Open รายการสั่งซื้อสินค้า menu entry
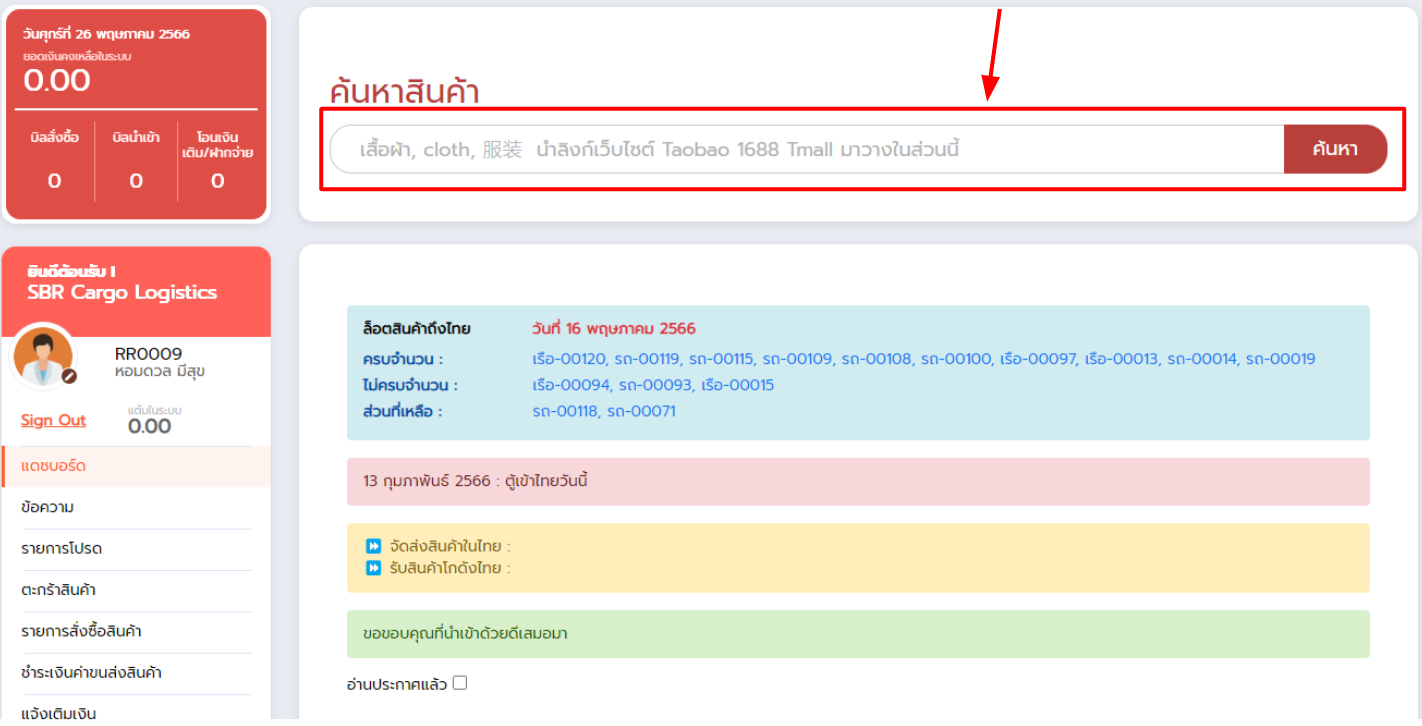This screenshot has width=1422, height=726. click(x=81, y=631)
